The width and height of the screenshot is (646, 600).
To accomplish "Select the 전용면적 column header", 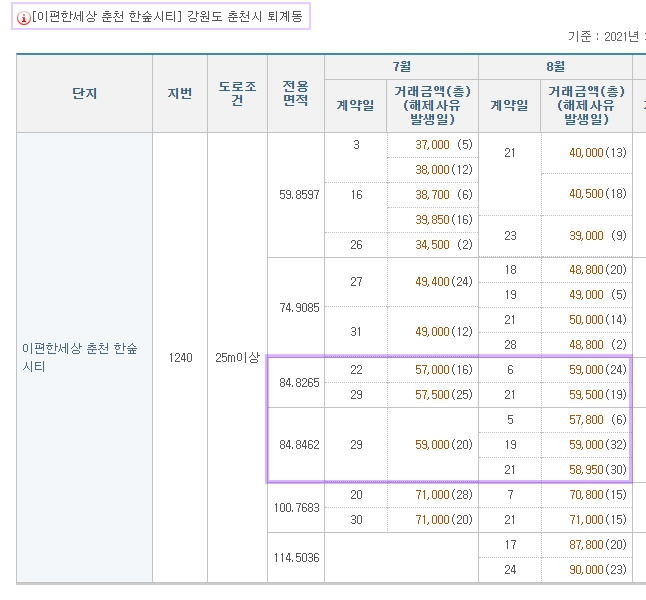I will (295, 93).
